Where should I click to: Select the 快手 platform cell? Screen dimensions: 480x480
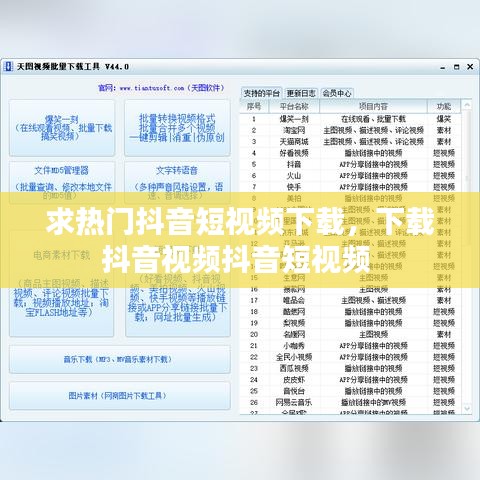pyautogui.click(x=294, y=187)
